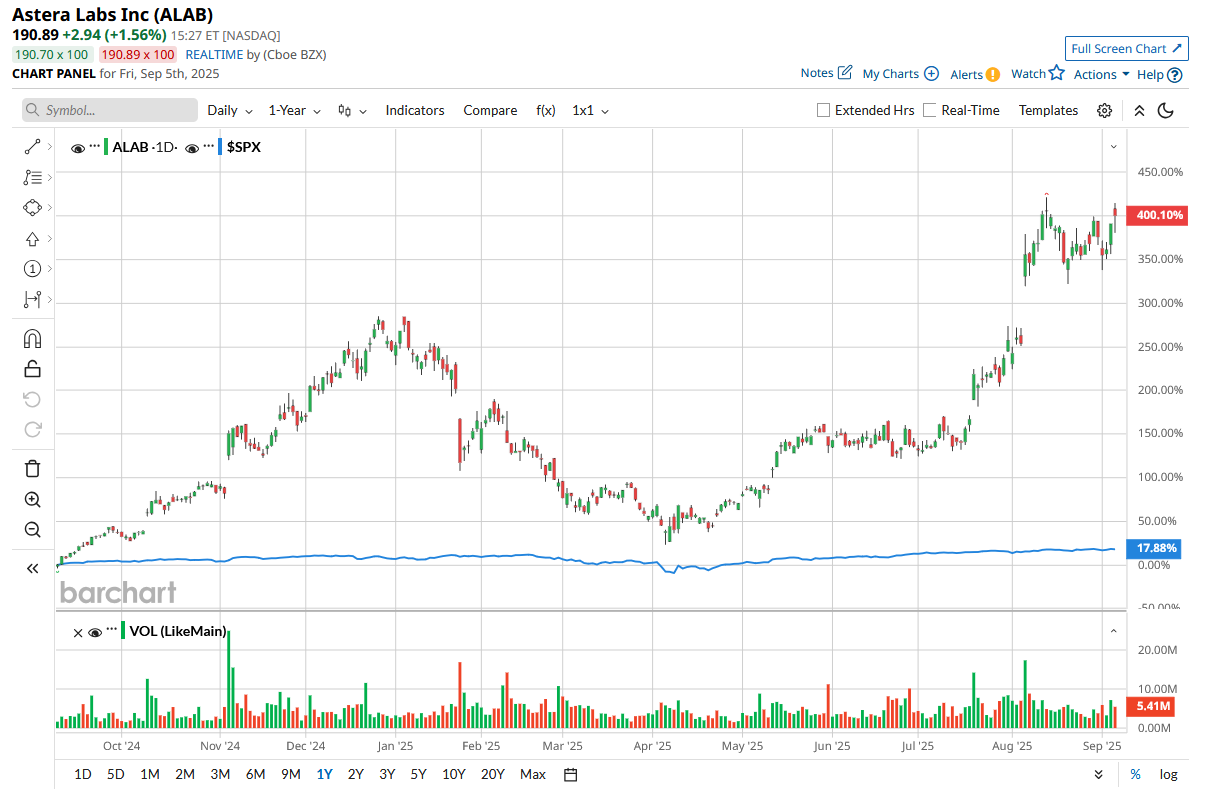Toggle the magnet snap mode
The image size is (1215, 810).
[32, 339]
